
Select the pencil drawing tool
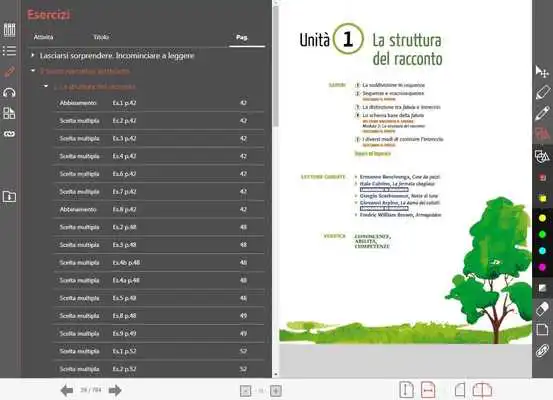pyautogui.click(x=542, y=114)
